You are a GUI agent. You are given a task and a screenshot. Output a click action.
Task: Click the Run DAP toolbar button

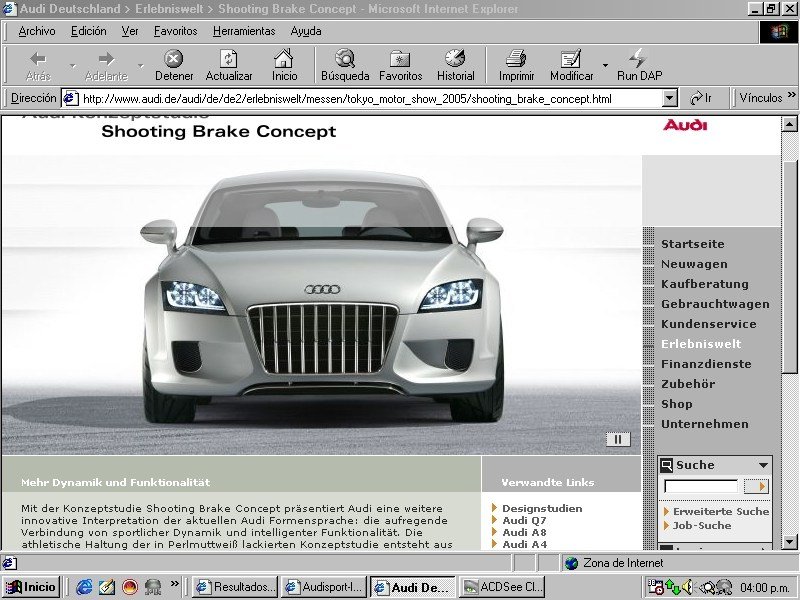click(x=639, y=65)
